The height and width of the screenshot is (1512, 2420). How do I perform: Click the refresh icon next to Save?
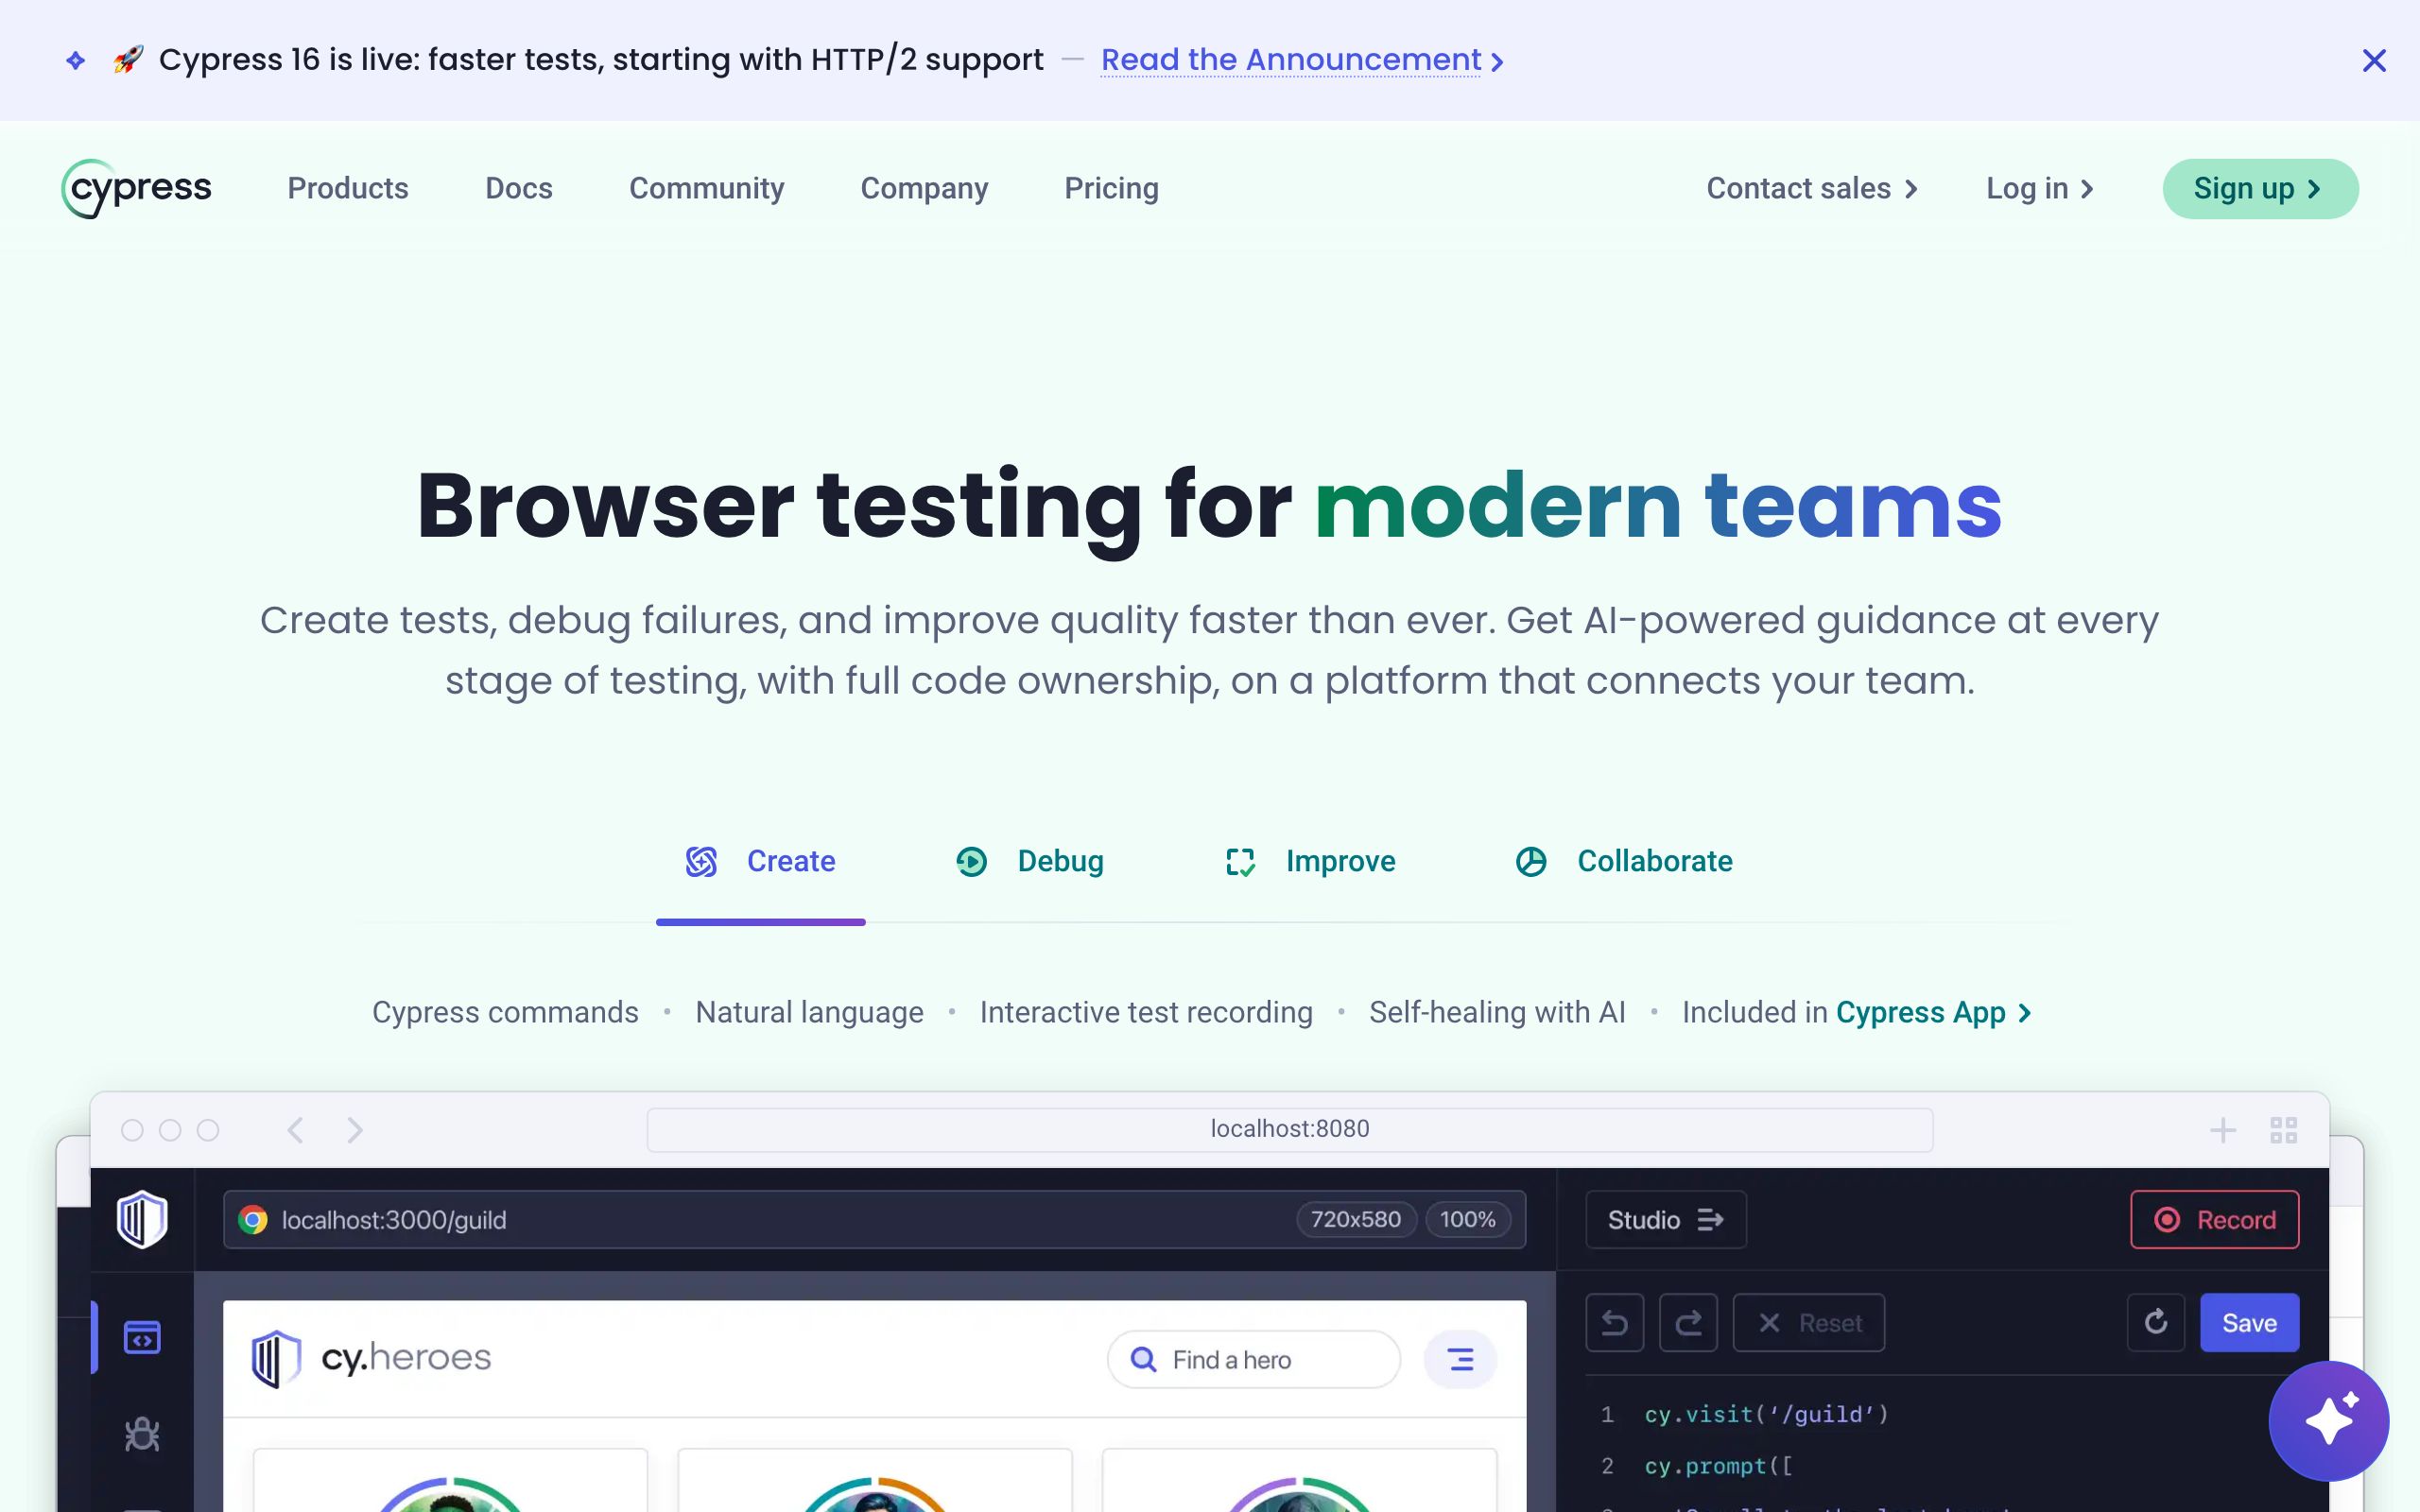[x=2156, y=1322]
